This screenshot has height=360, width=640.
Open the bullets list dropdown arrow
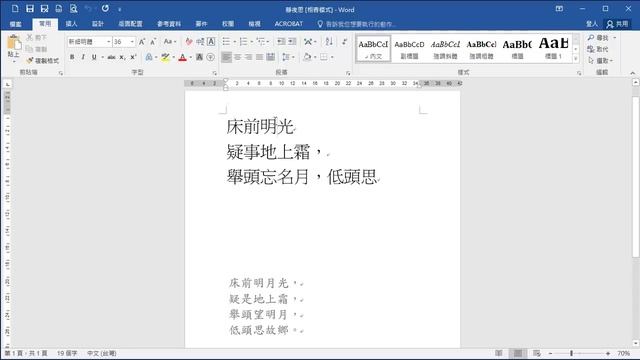235,42
